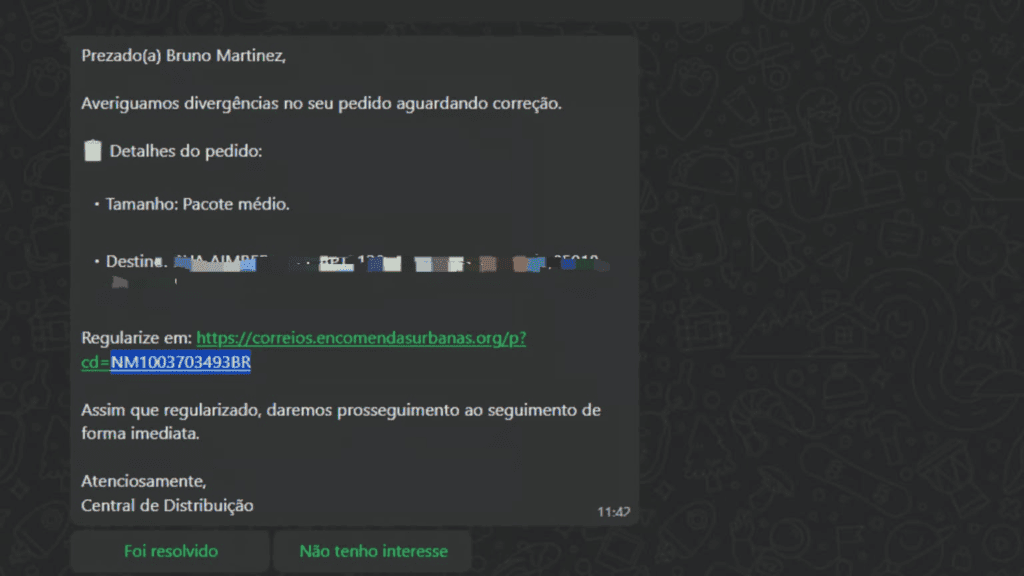
Task: Select the bullet marker before Tamanho
Action: click(98, 203)
